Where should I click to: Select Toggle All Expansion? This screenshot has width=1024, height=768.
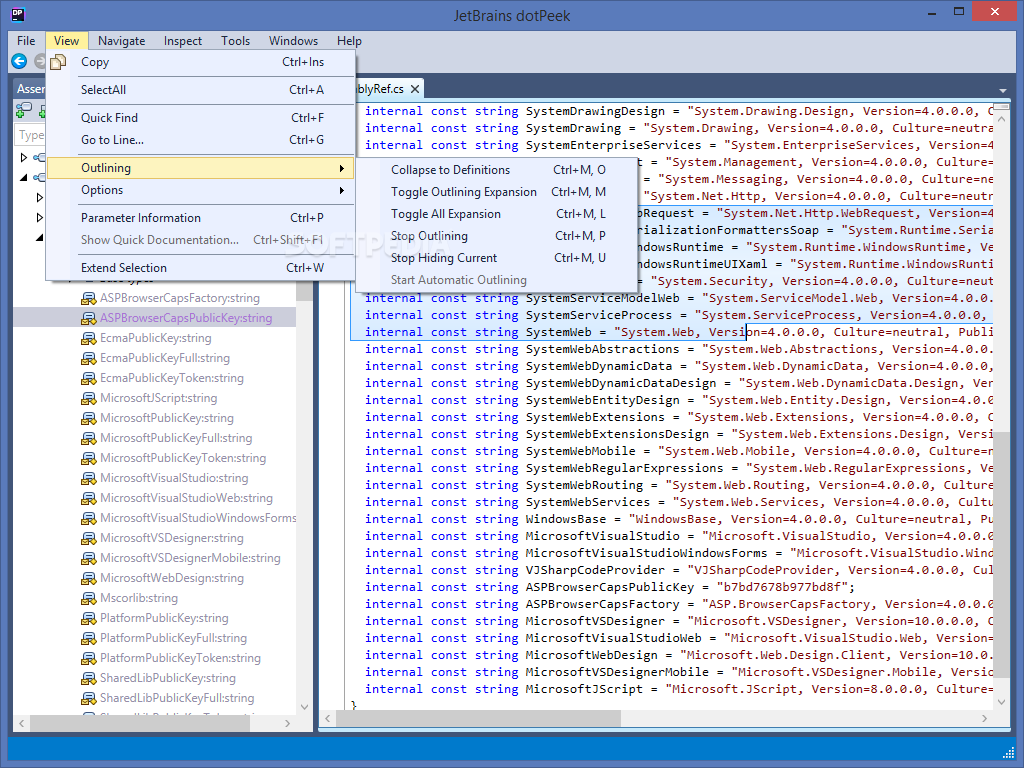[x=496, y=214]
